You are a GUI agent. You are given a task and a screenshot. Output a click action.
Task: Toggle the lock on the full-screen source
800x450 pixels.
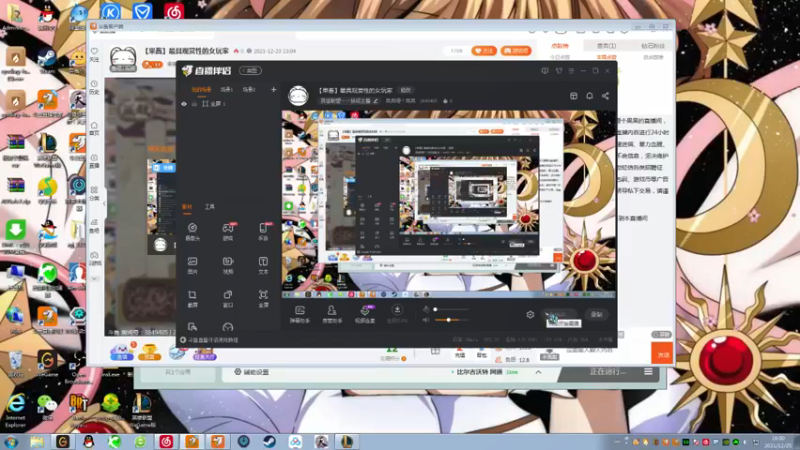(x=194, y=104)
